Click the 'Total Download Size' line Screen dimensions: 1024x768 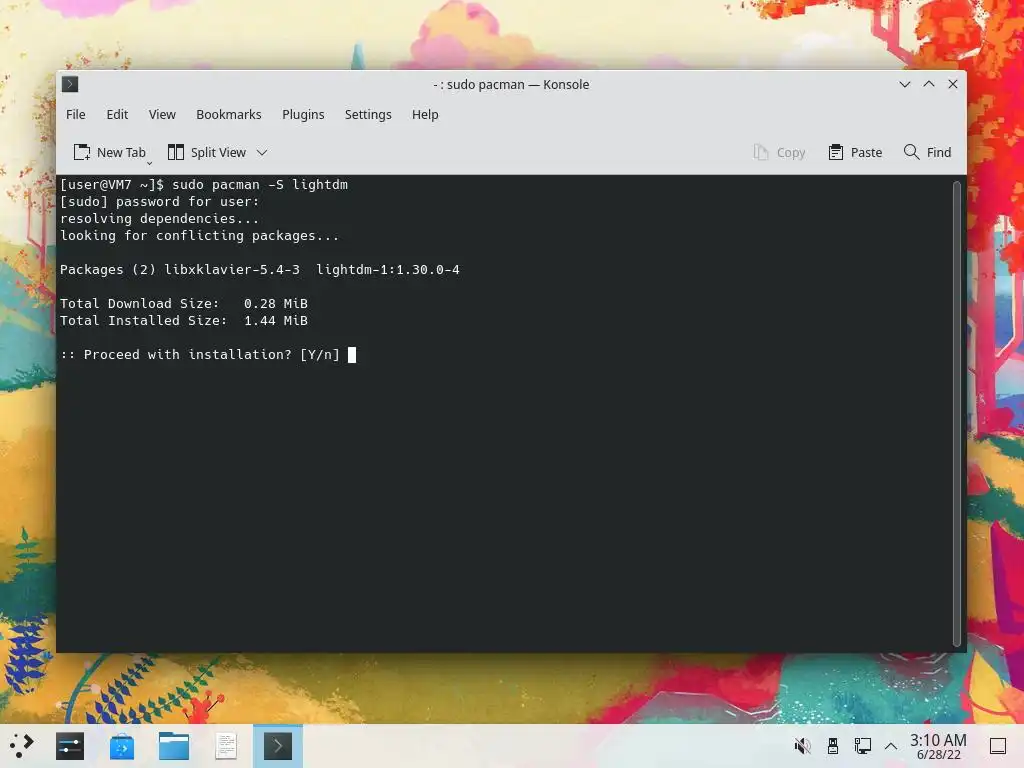(x=184, y=304)
